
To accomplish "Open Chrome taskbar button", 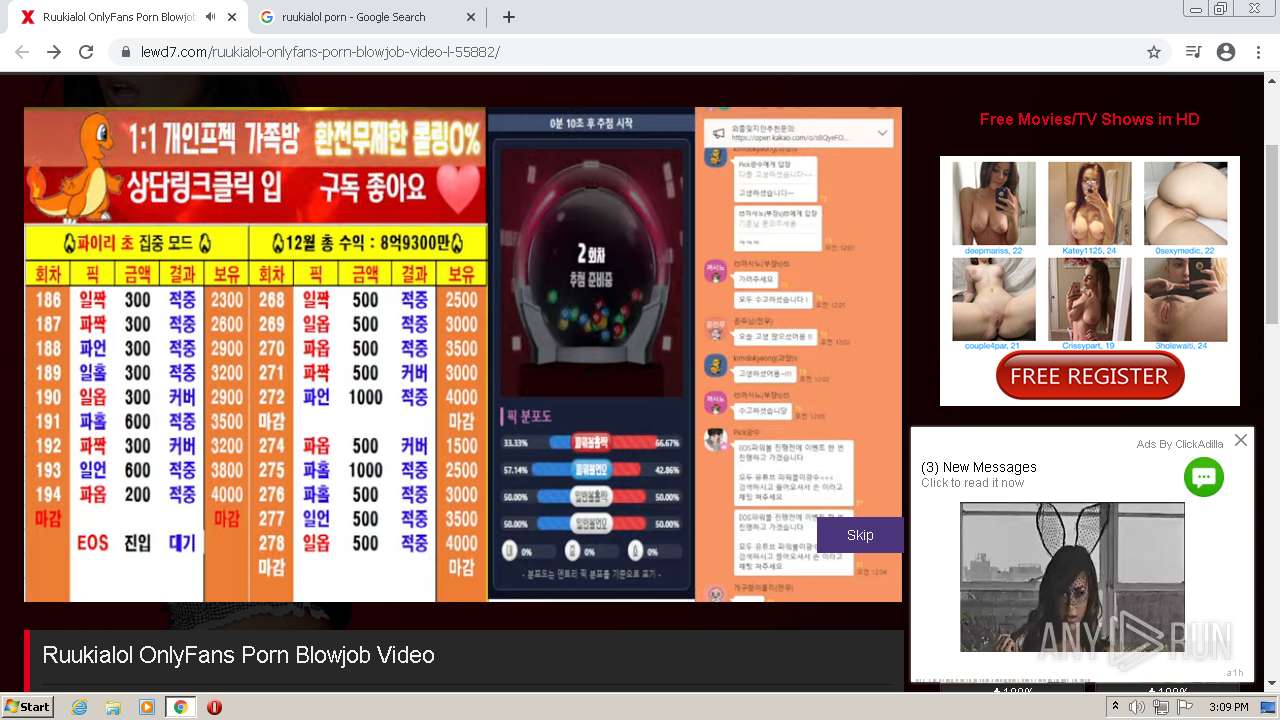I will pyautogui.click(x=180, y=707).
